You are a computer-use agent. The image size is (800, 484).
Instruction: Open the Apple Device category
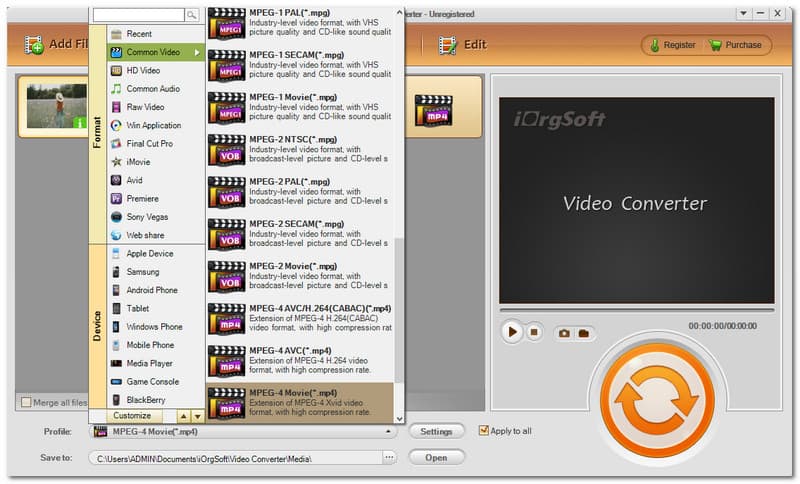[x=156, y=253]
